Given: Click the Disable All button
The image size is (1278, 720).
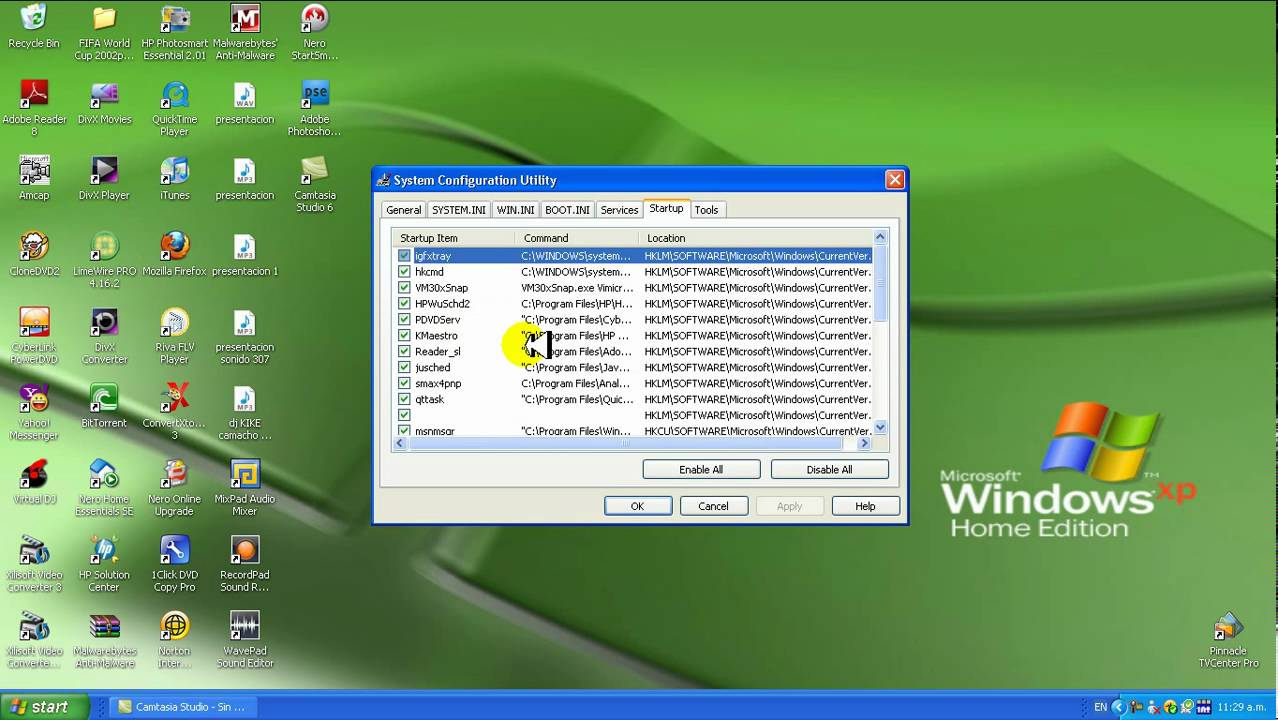Looking at the screenshot, I should [829, 470].
